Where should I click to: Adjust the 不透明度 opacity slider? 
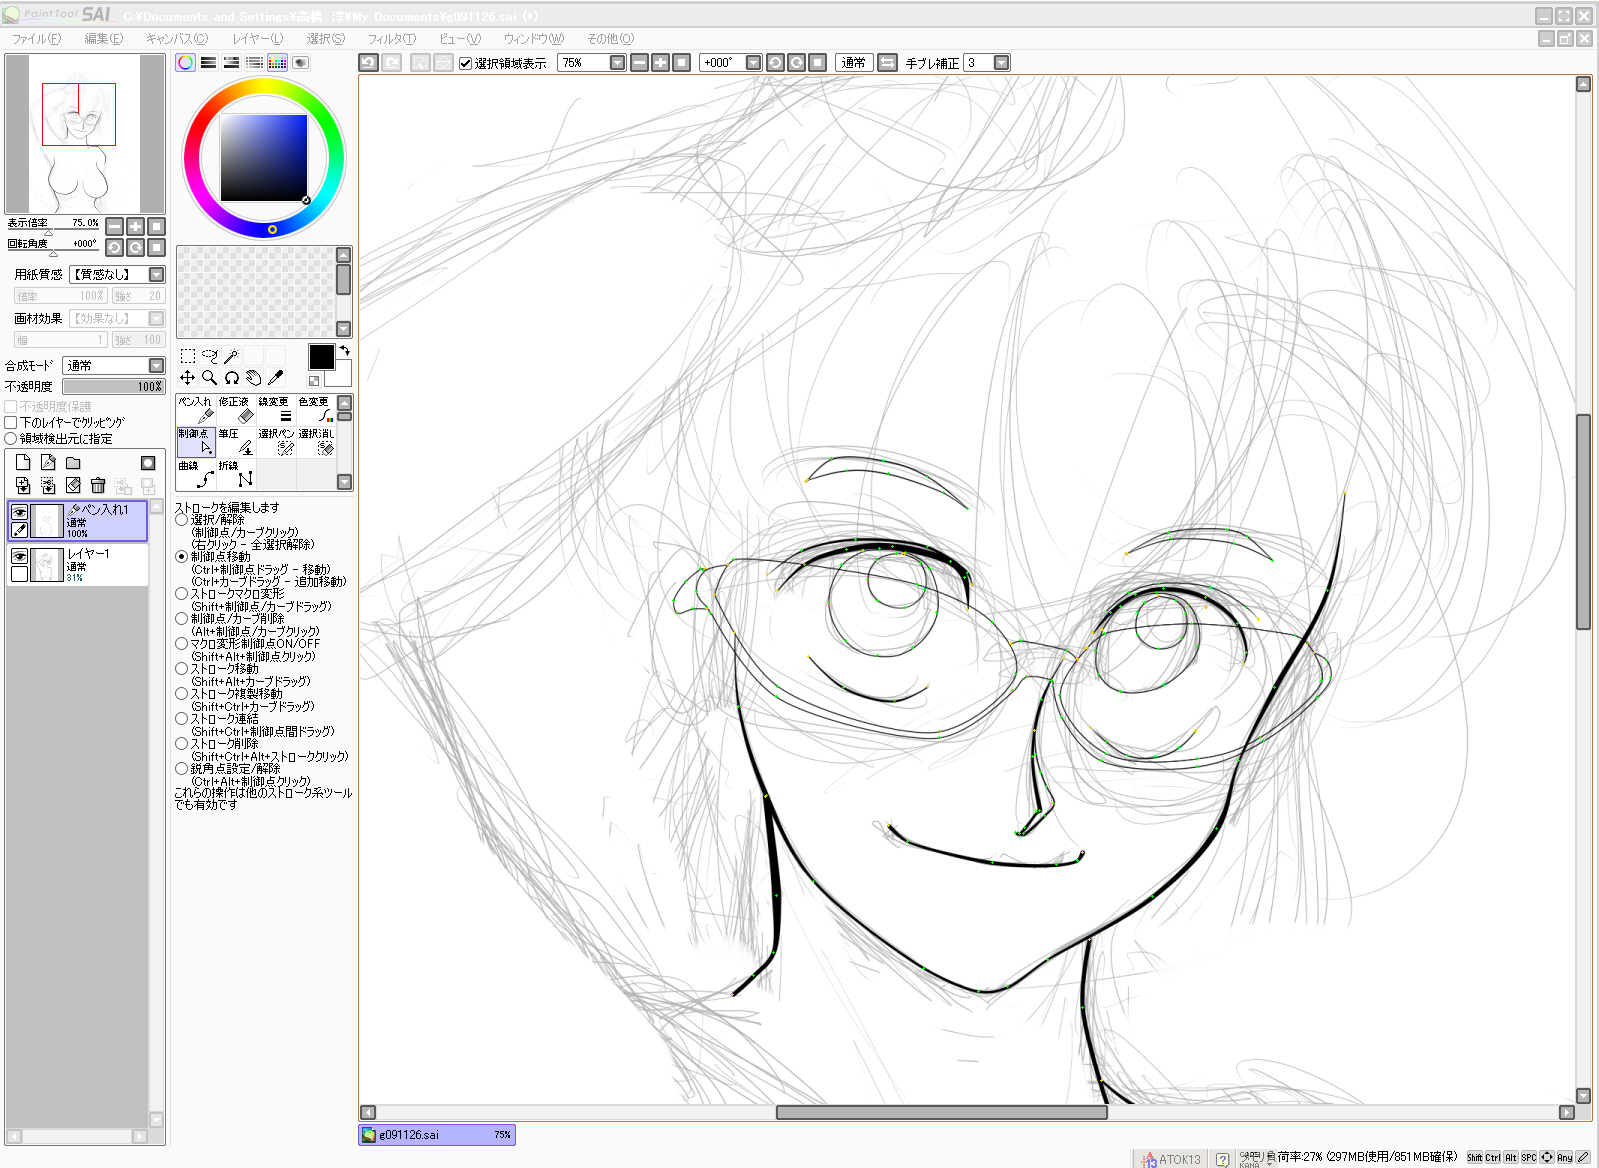click(113, 386)
